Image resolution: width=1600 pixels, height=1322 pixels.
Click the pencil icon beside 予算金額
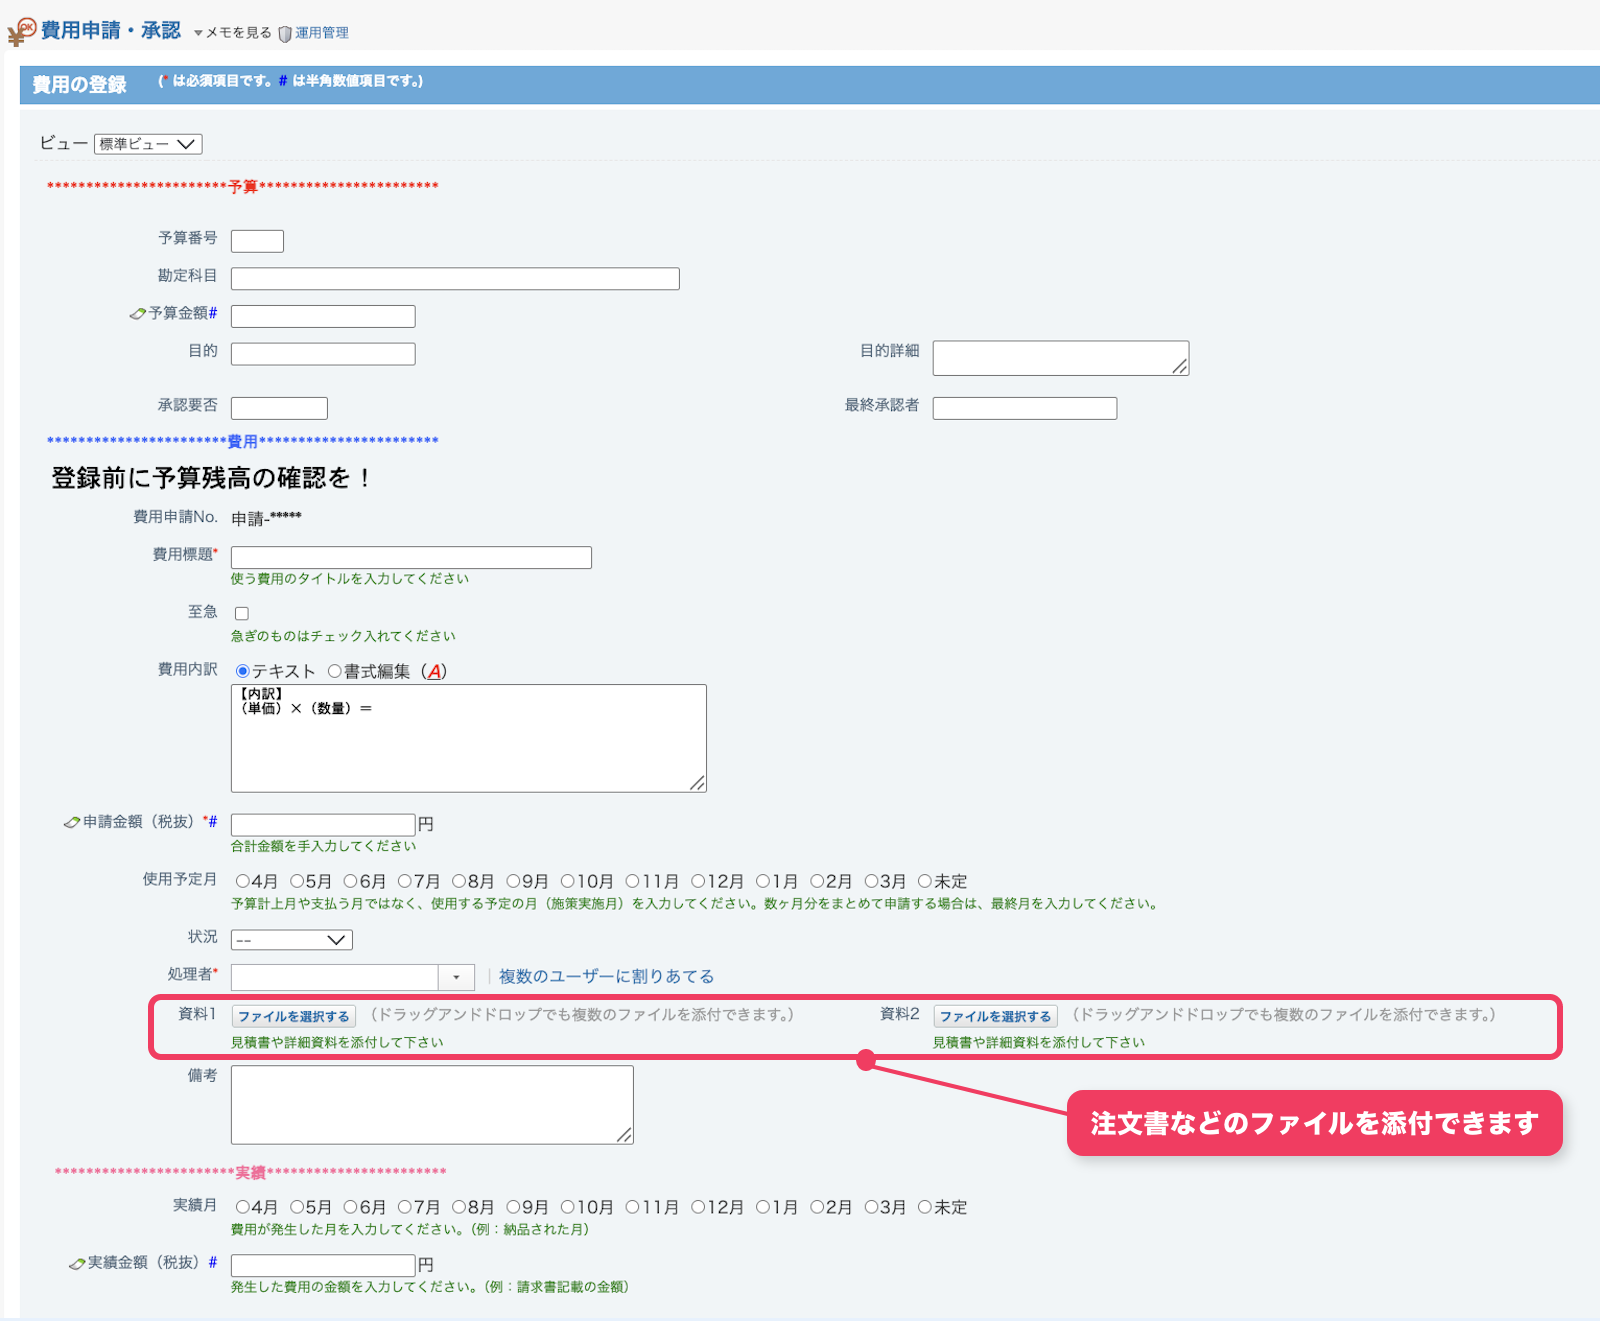(x=138, y=314)
